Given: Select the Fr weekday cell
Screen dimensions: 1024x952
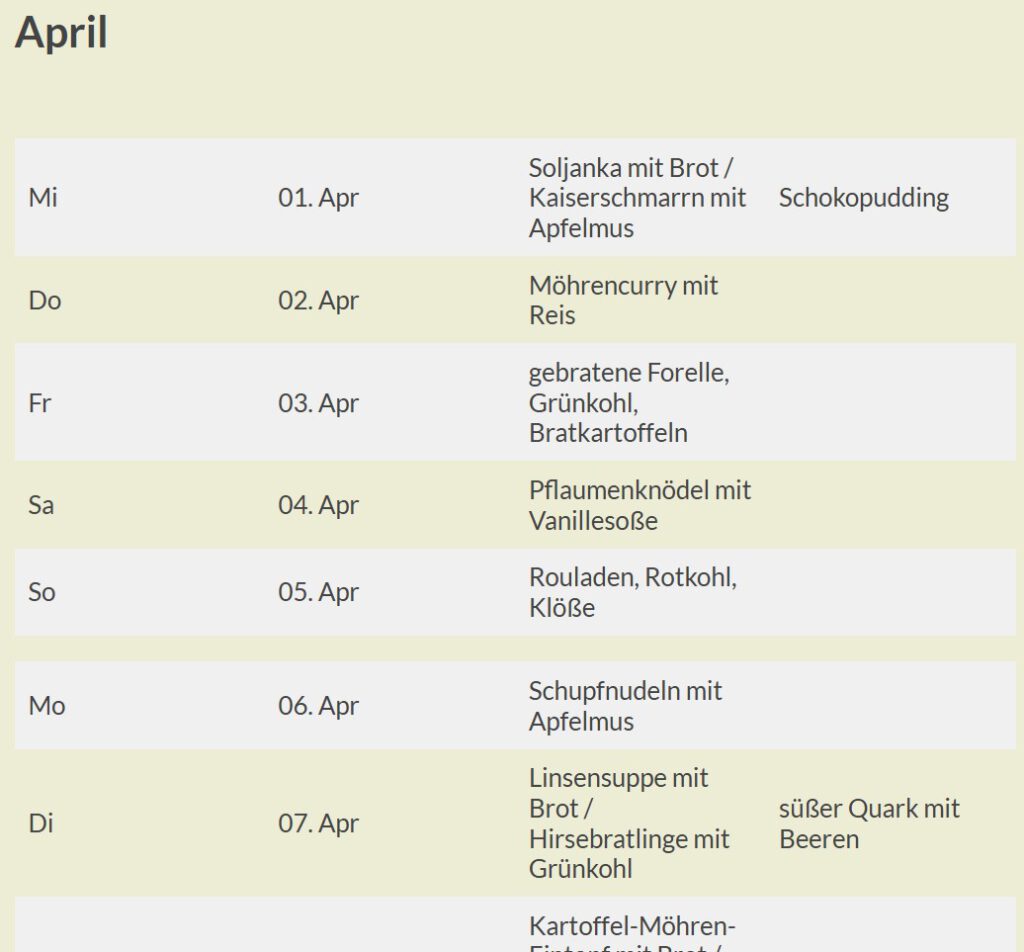Looking at the screenshot, I should [x=39, y=403].
